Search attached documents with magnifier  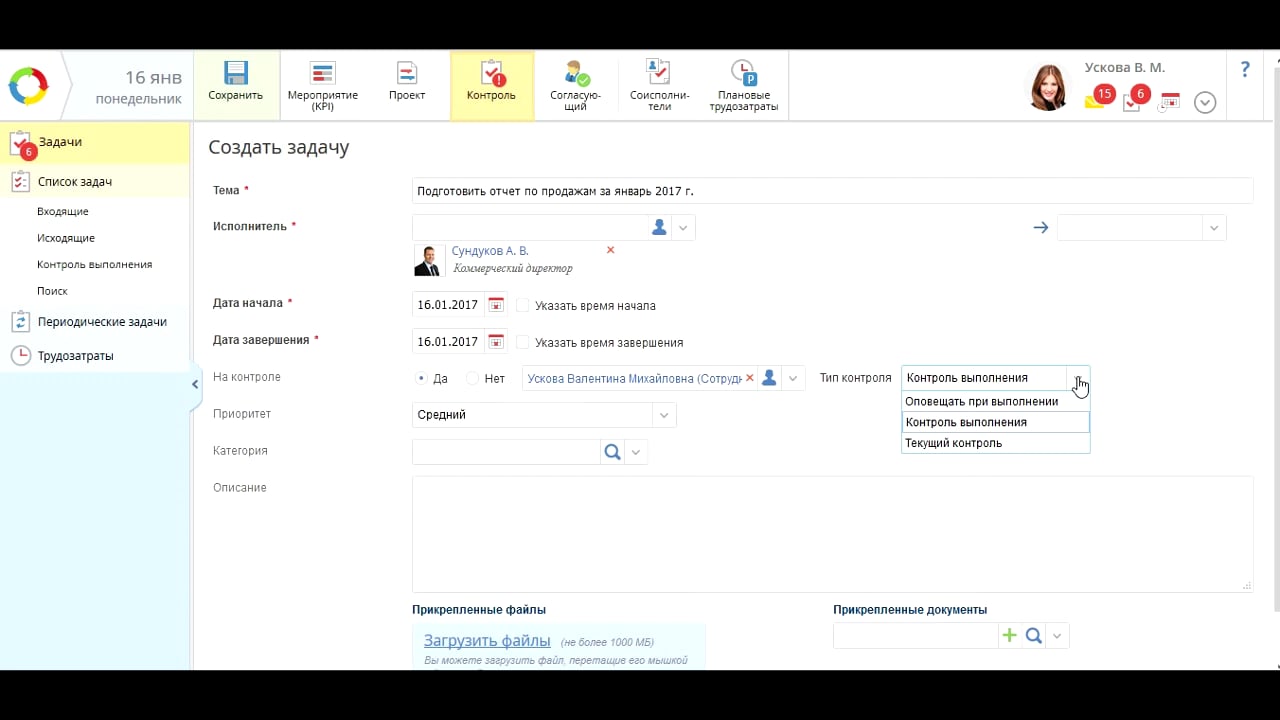[1034, 635]
